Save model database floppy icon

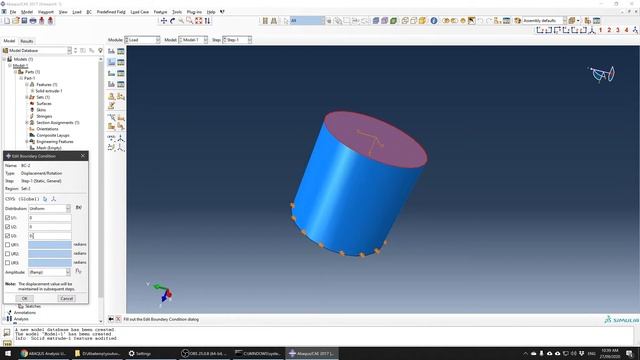pos(24,20)
